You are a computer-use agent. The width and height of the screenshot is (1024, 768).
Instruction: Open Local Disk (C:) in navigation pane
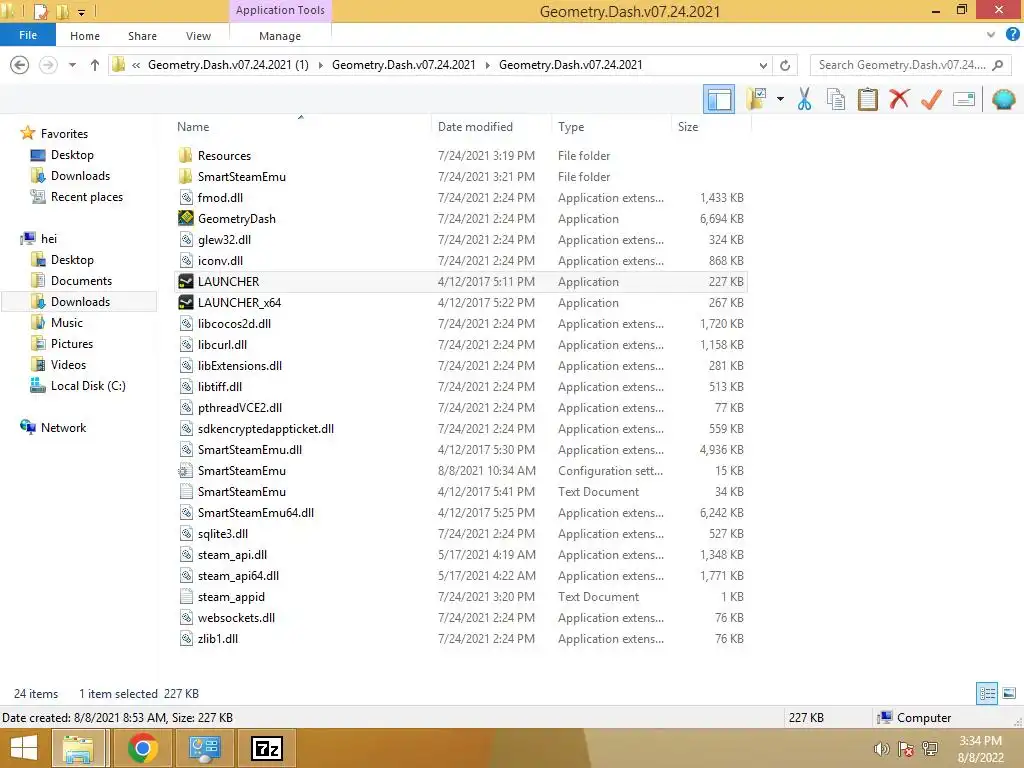[88, 386]
